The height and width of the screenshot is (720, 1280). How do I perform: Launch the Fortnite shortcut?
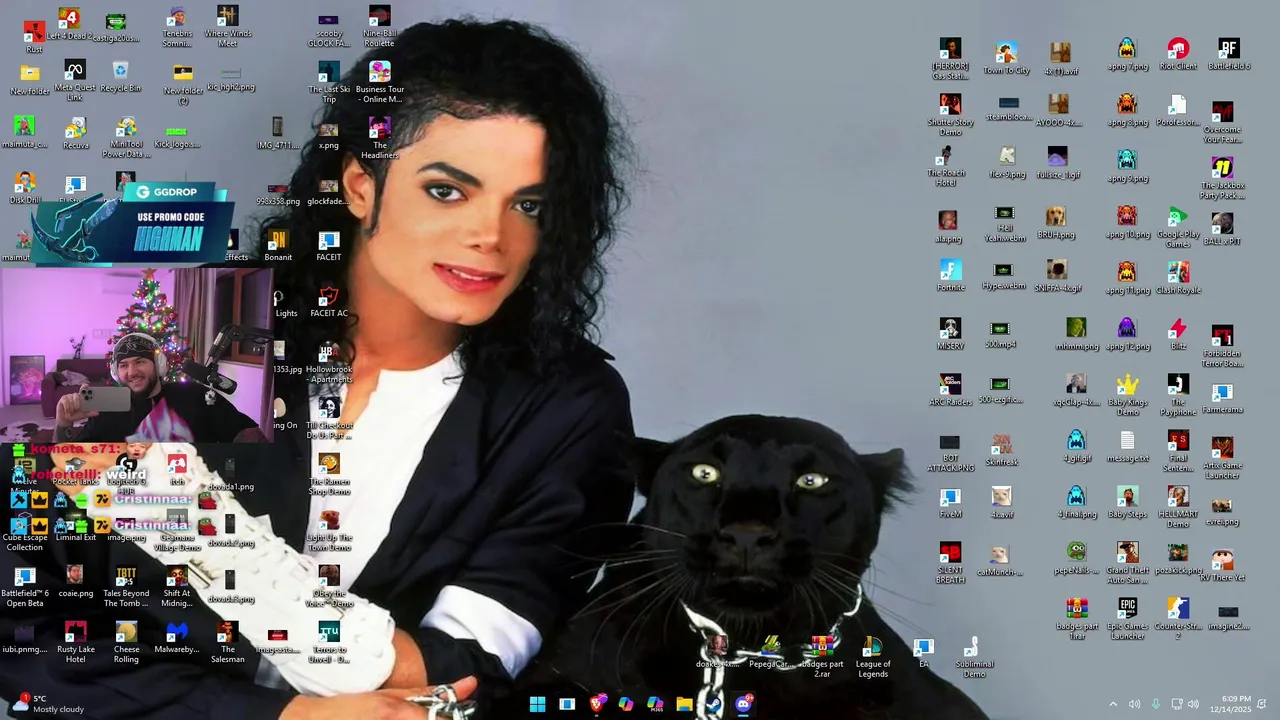950,276
